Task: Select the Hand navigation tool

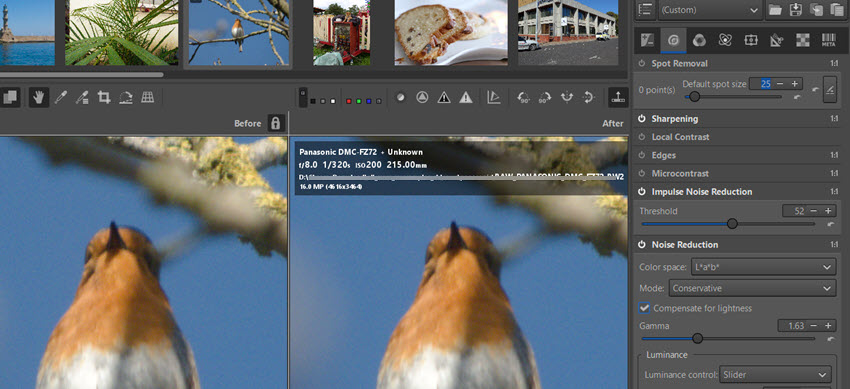Action: [39, 98]
